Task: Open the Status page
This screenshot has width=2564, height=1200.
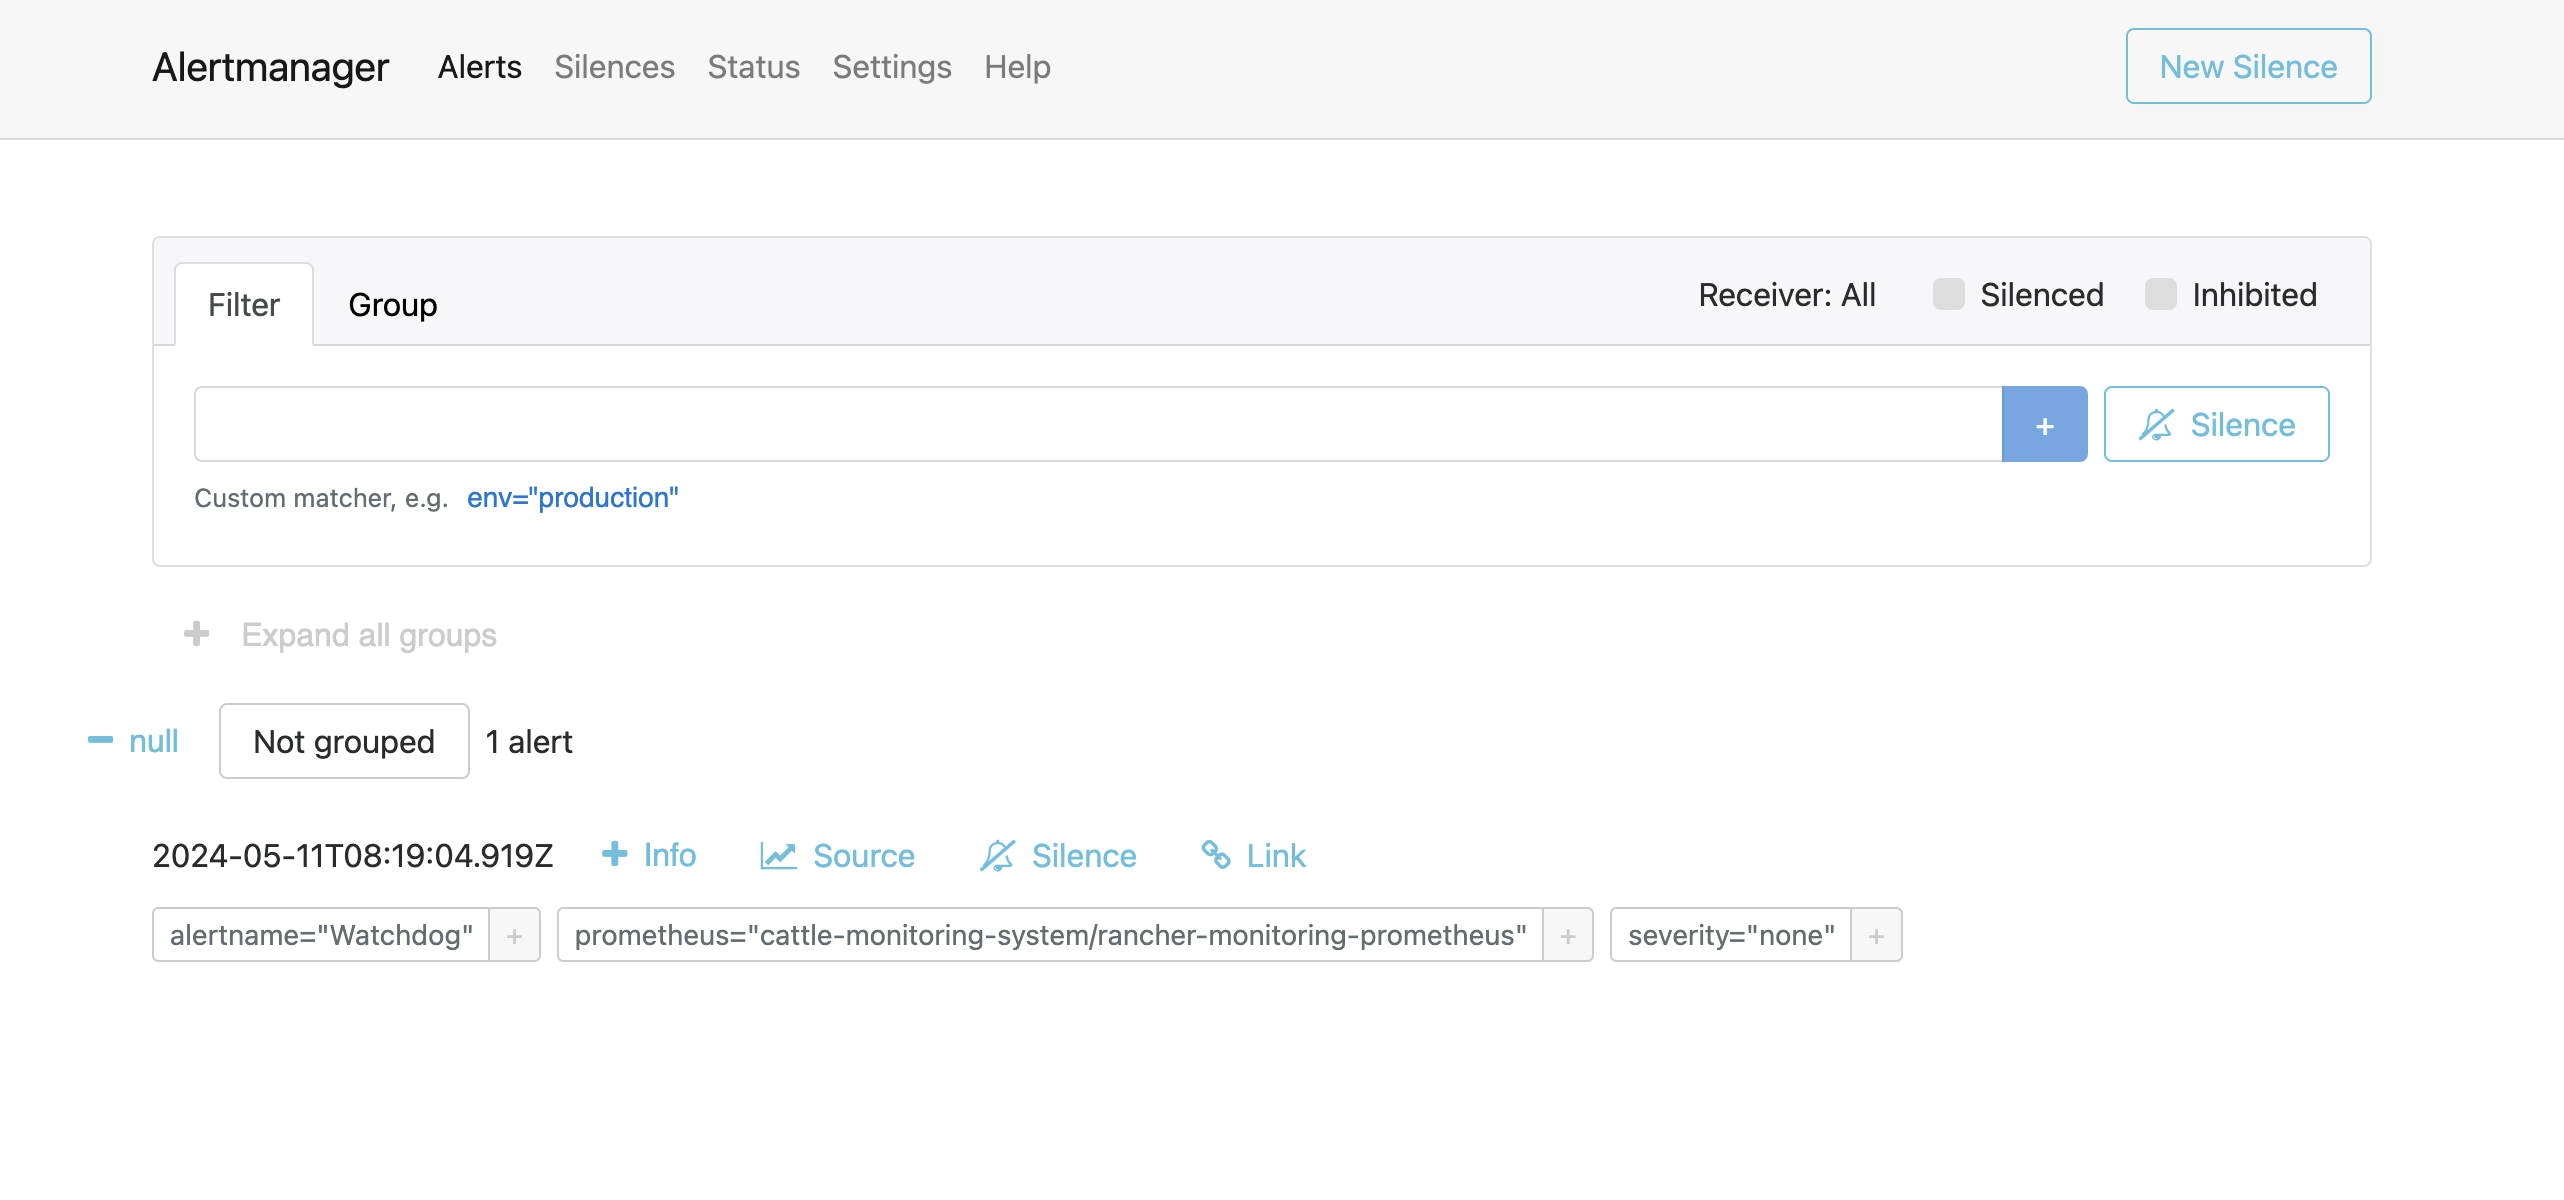Action: (x=754, y=67)
